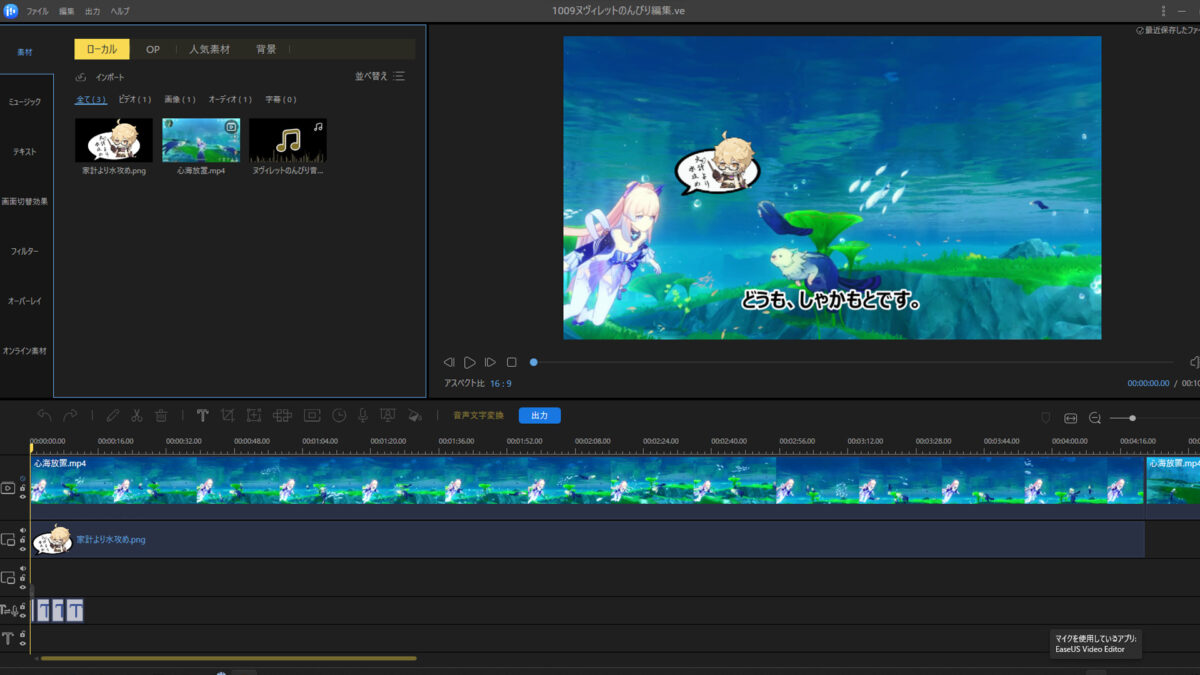Open the color fill bucket tool
Image resolution: width=1200 pixels, height=675 pixels.
pyautogui.click(x=415, y=415)
